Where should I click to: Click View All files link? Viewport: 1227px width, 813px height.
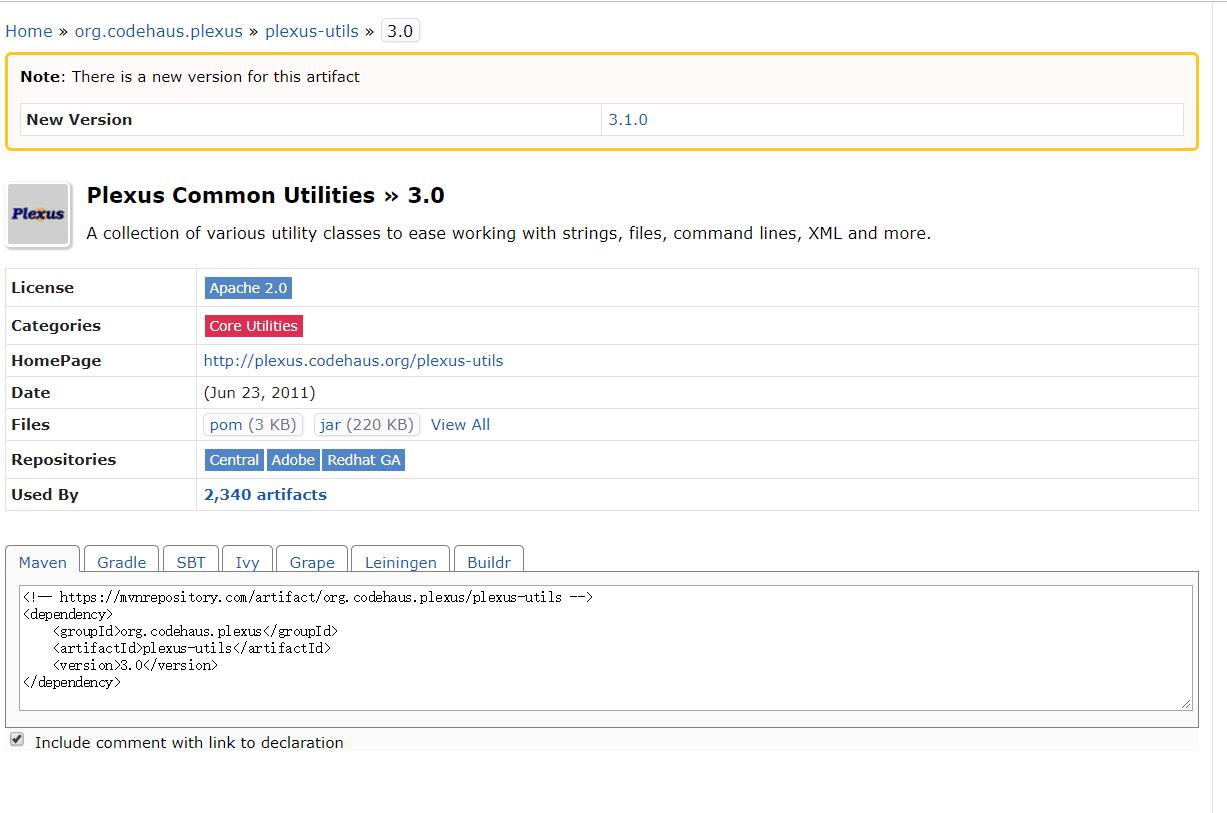(x=460, y=425)
